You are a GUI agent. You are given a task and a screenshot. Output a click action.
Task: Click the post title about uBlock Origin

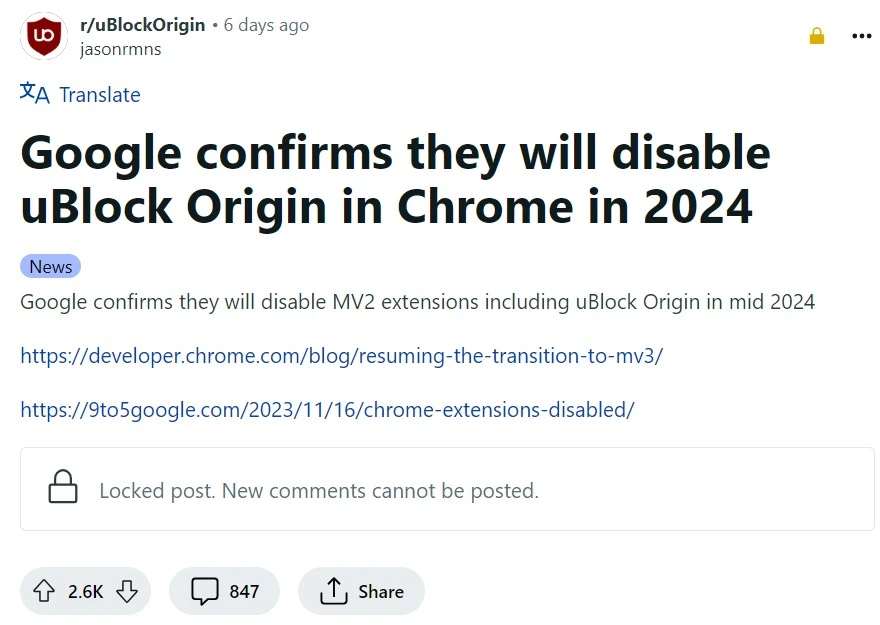pos(395,181)
